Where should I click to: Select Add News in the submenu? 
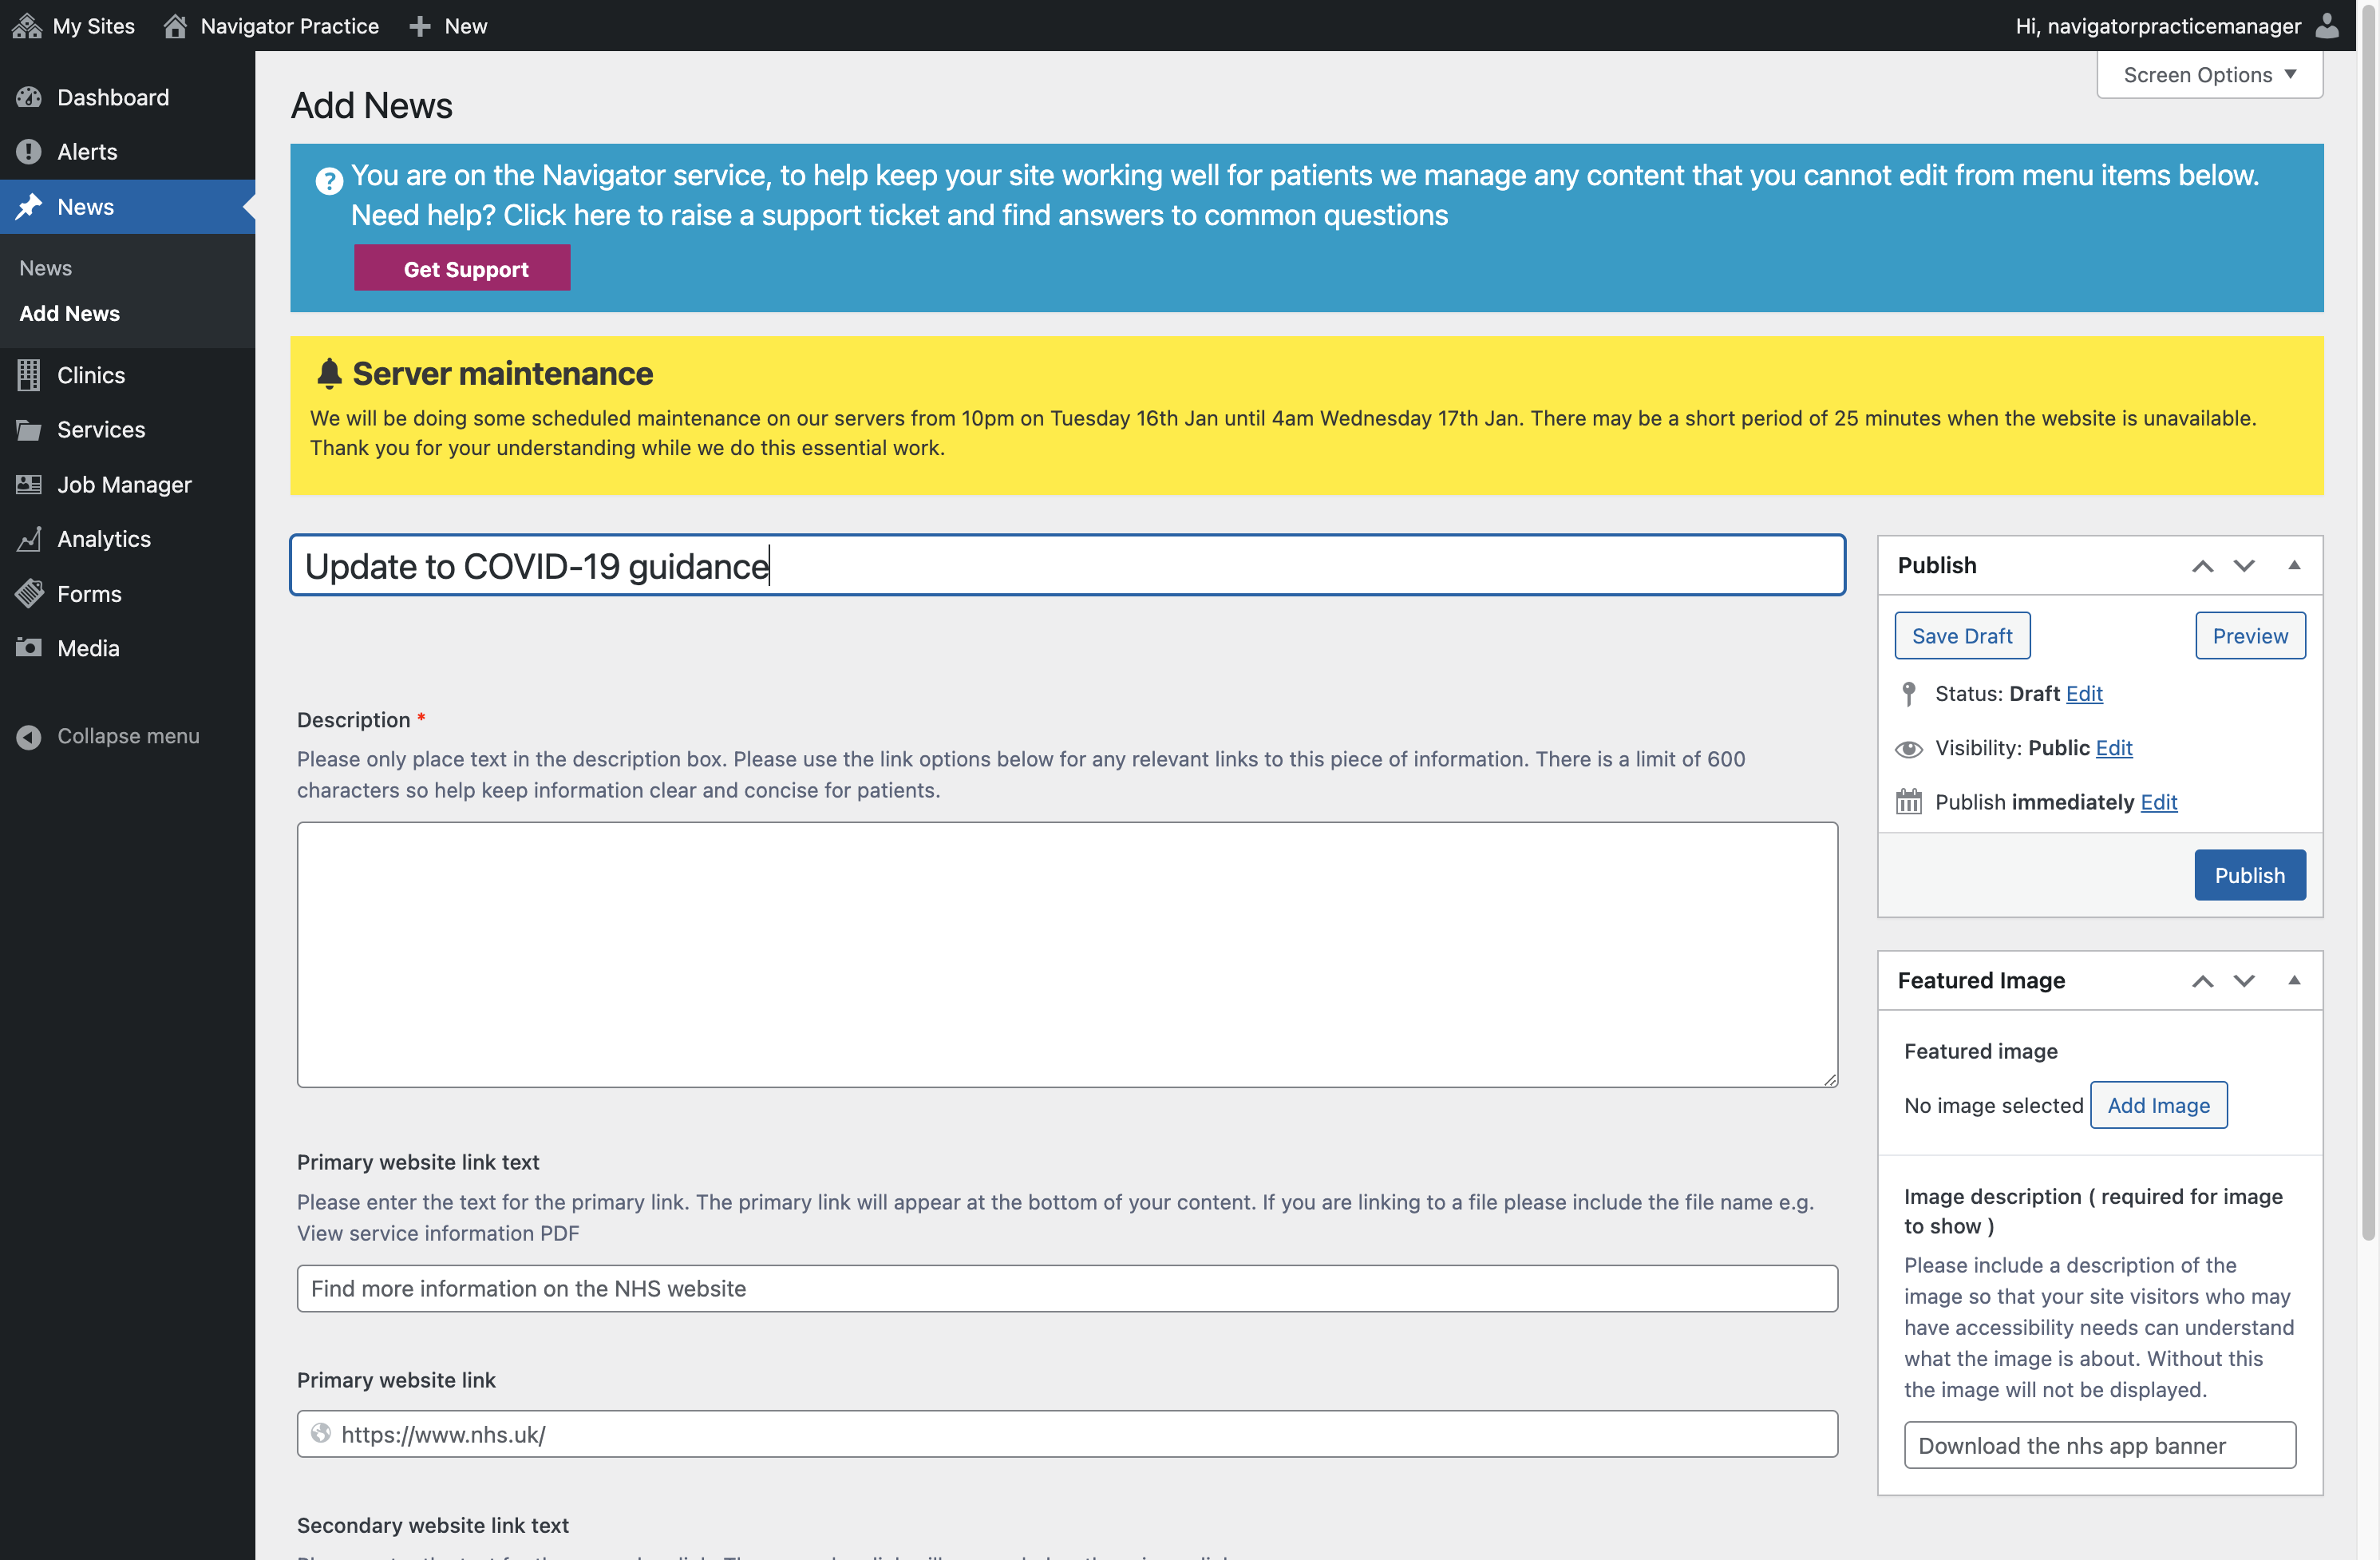coord(69,313)
